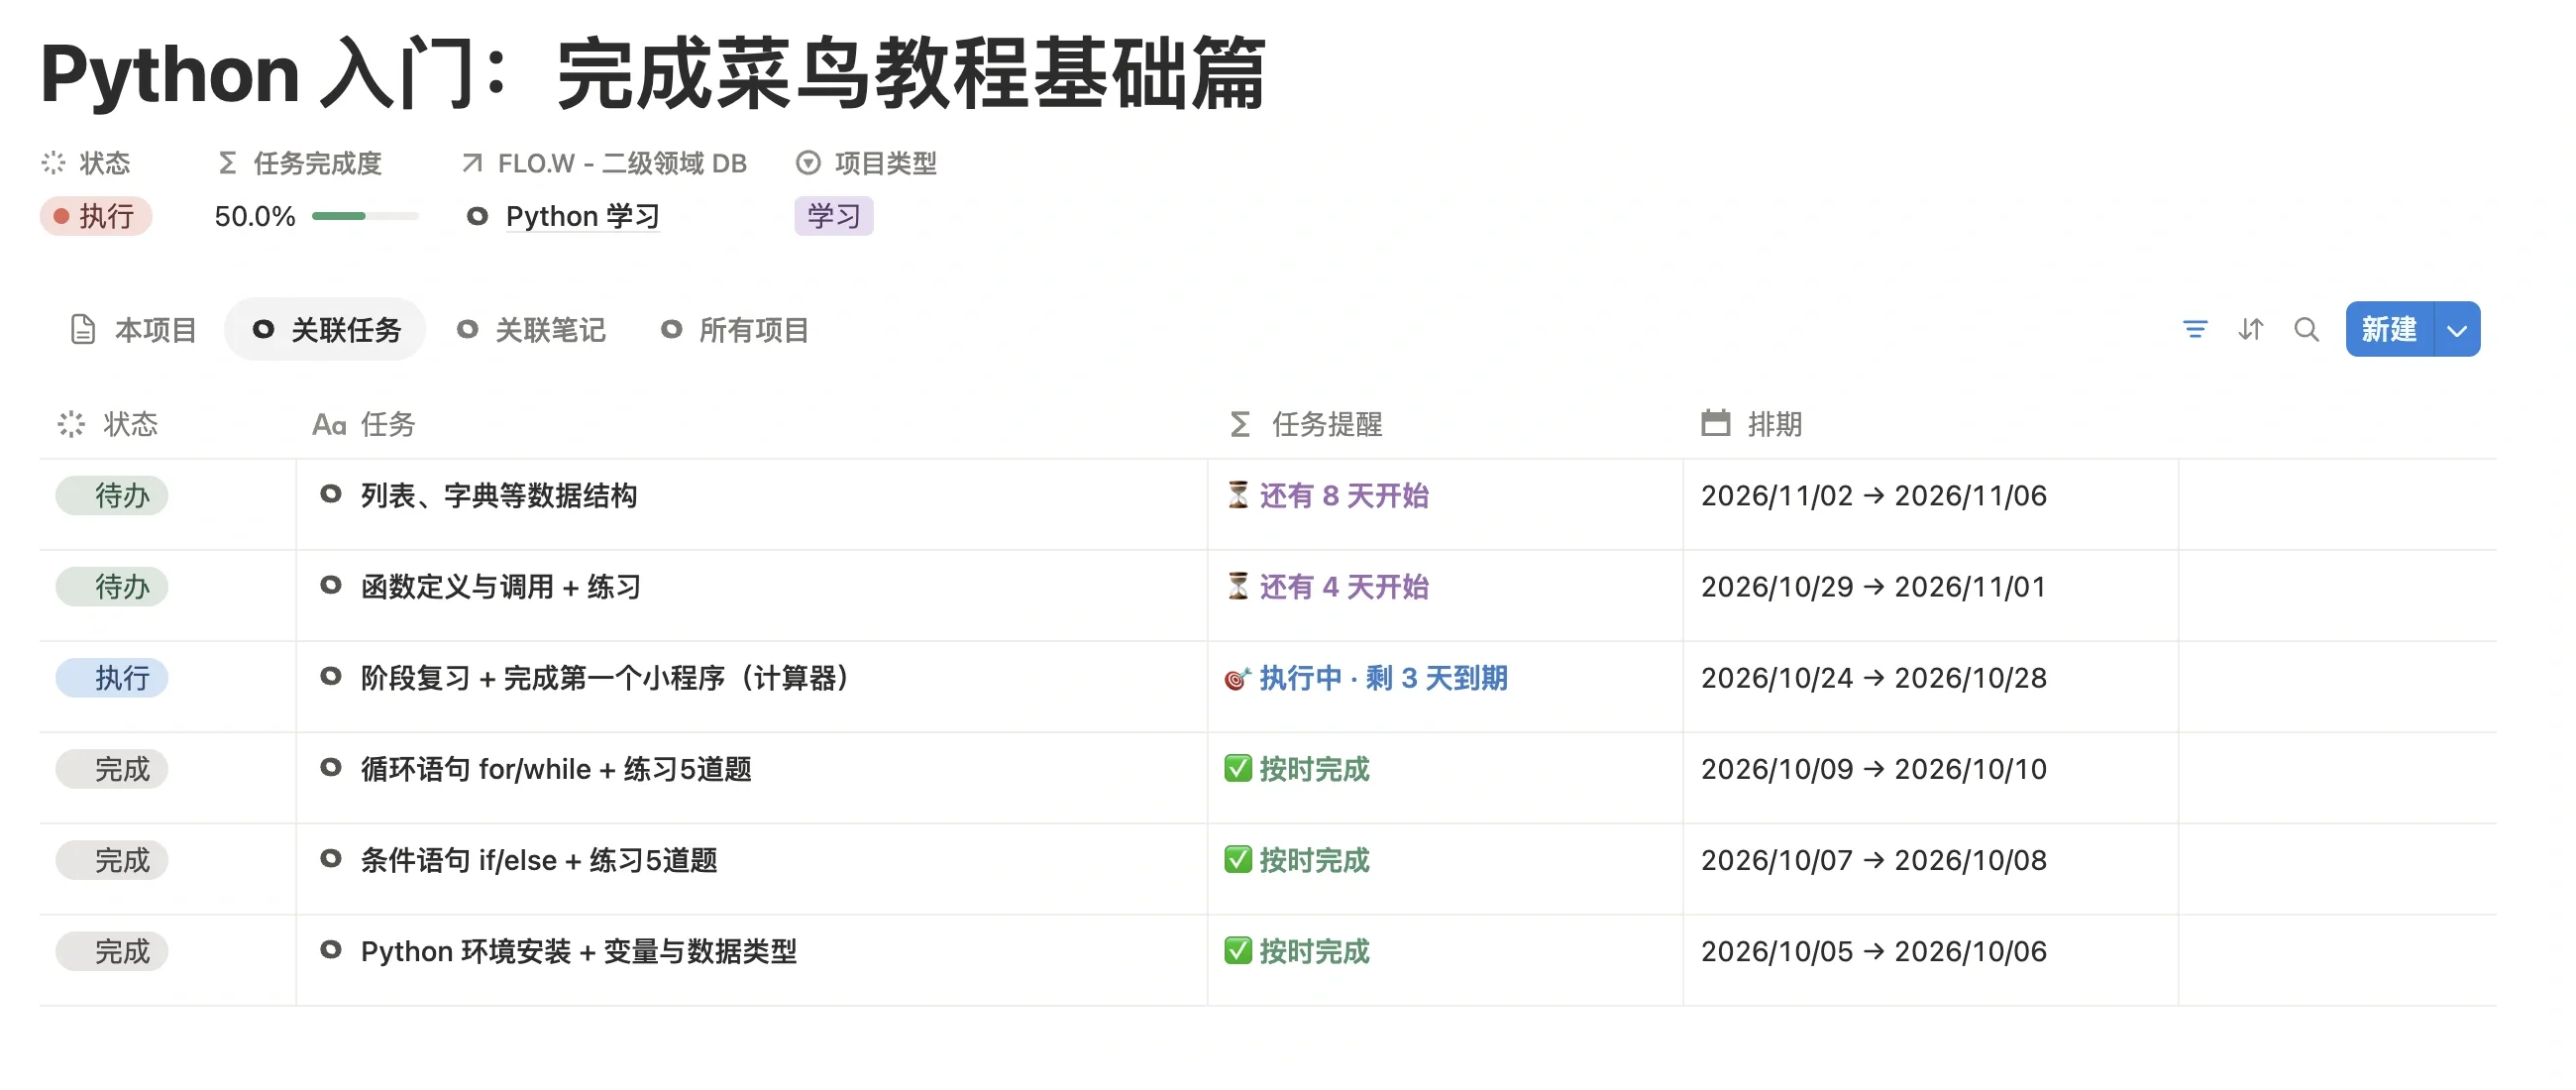Image resolution: width=2576 pixels, height=1090 pixels.
Task: Open the filter icon in toolbar
Action: [x=2194, y=329]
